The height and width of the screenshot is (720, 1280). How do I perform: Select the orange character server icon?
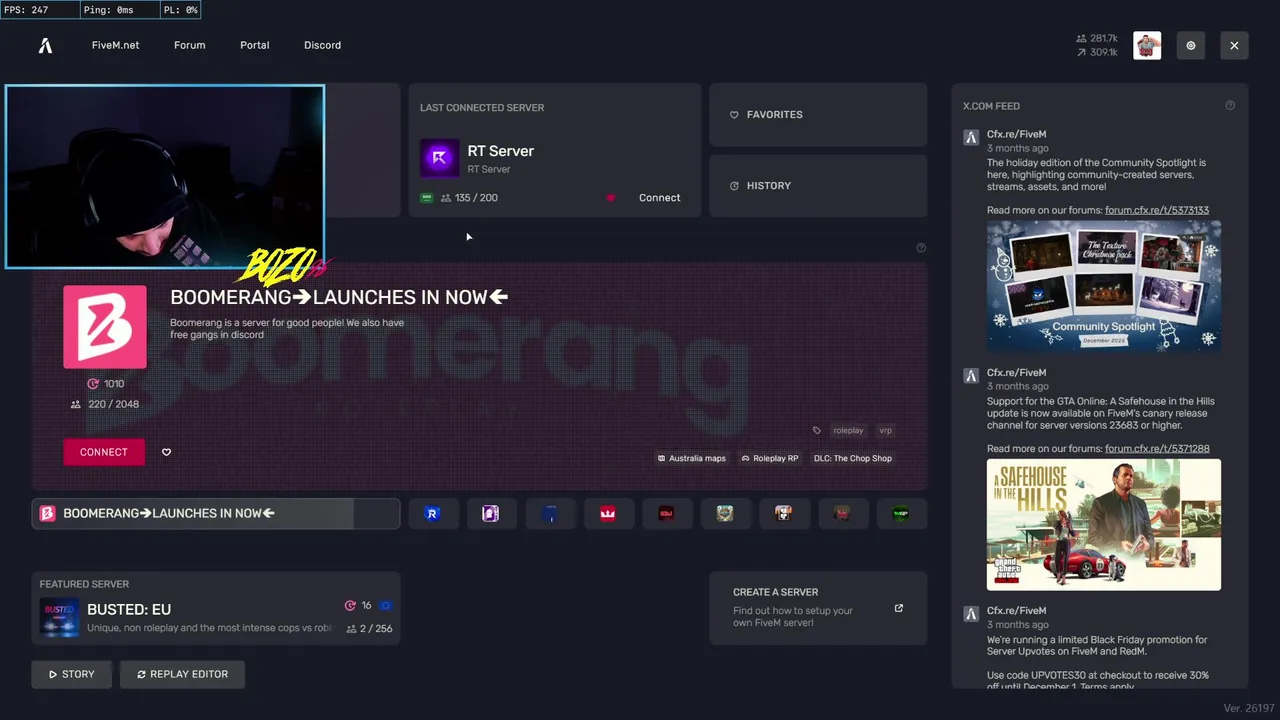click(784, 513)
